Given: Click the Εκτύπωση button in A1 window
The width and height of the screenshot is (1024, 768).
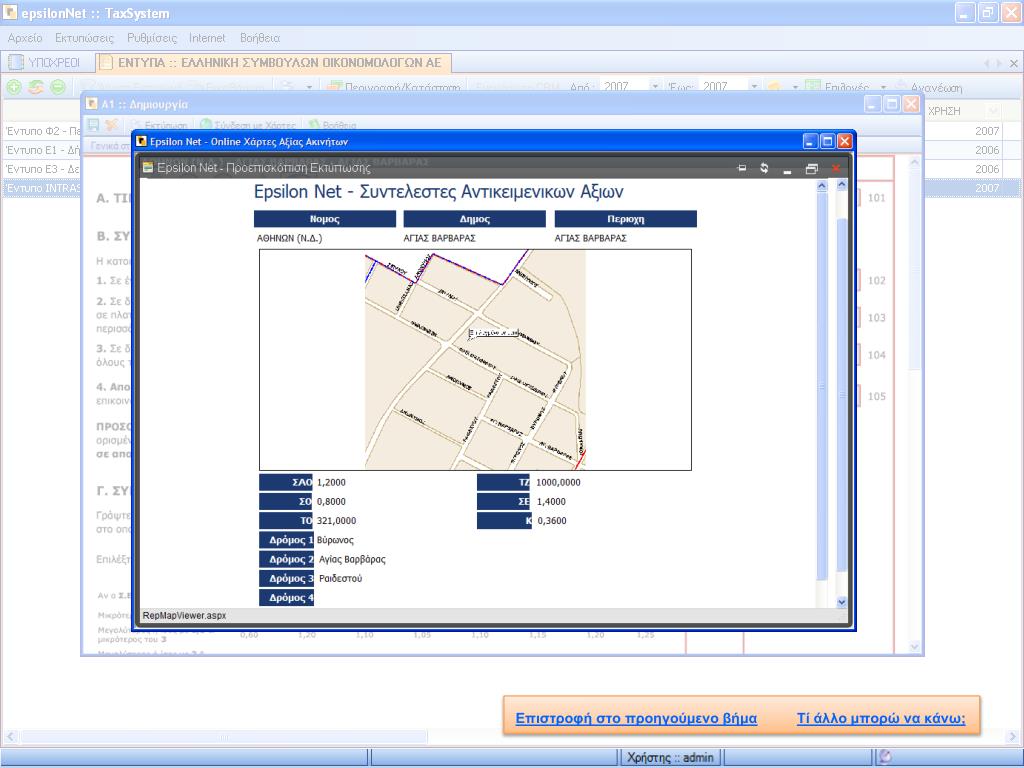Looking at the screenshot, I should point(159,125).
